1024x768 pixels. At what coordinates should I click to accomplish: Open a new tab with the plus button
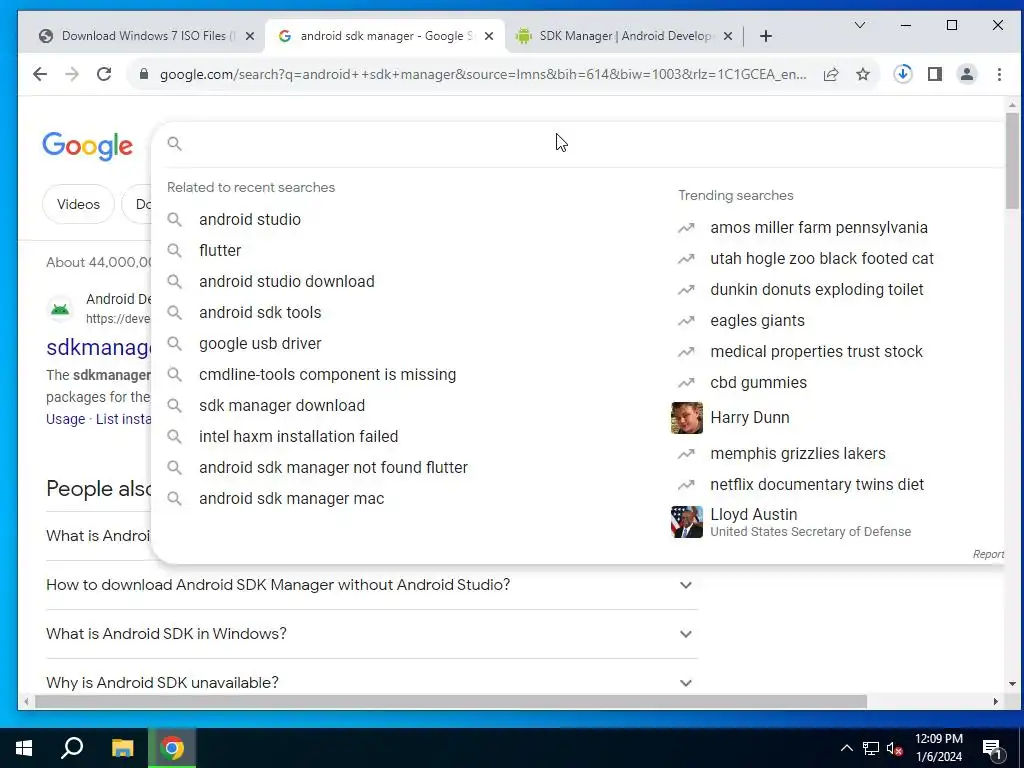click(766, 36)
